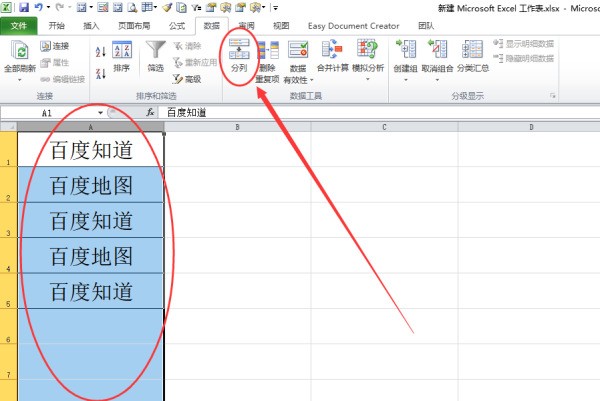Select column B by its header
The image size is (600, 401).
tap(238, 127)
